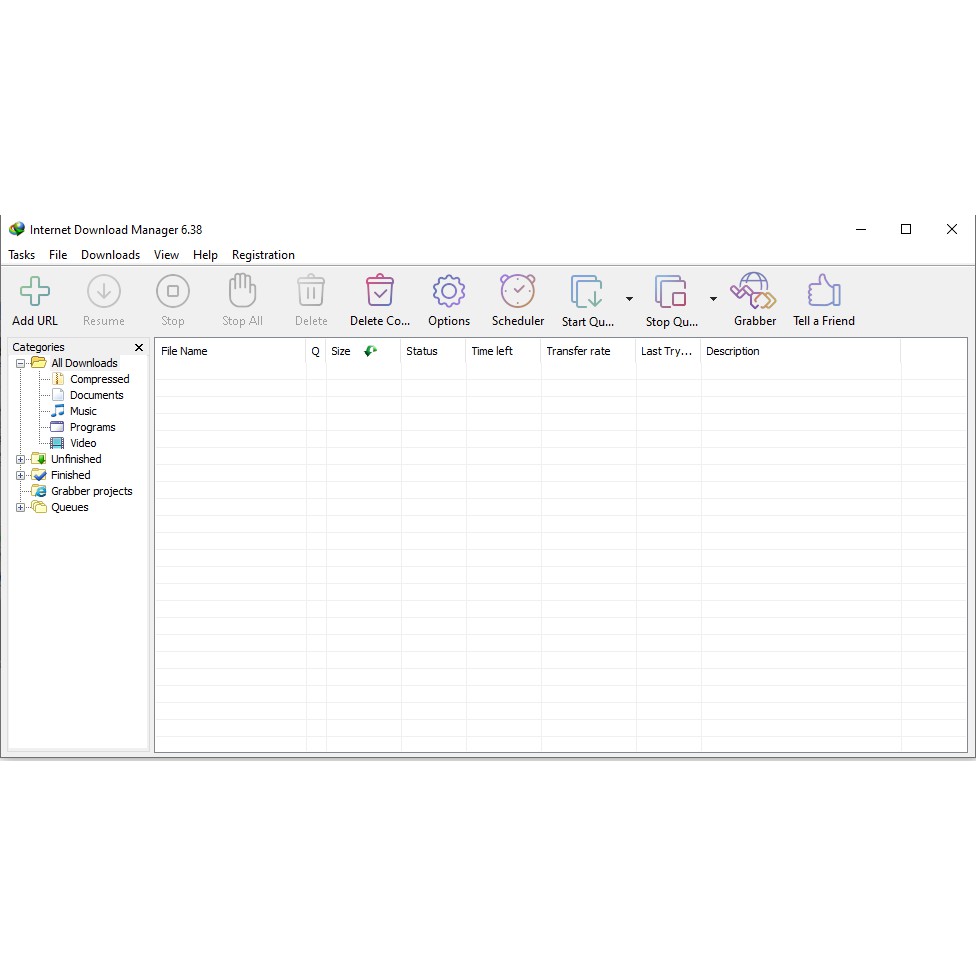Click the Stop All hand icon
This screenshot has height=976, width=976.
click(242, 290)
